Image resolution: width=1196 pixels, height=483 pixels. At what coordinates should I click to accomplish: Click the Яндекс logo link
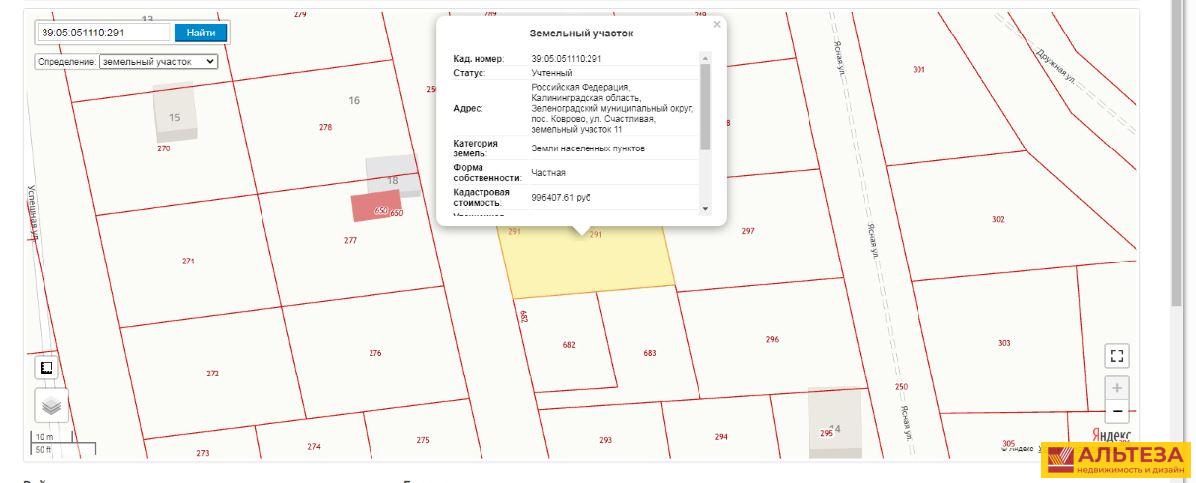click(1111, 433)
